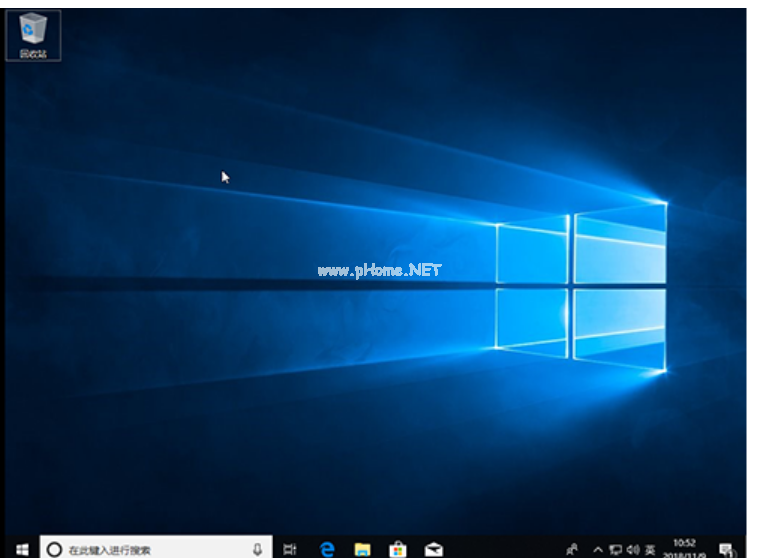Open the Action Center notifications icon
The image size is (769, 558).
[726, 549]
